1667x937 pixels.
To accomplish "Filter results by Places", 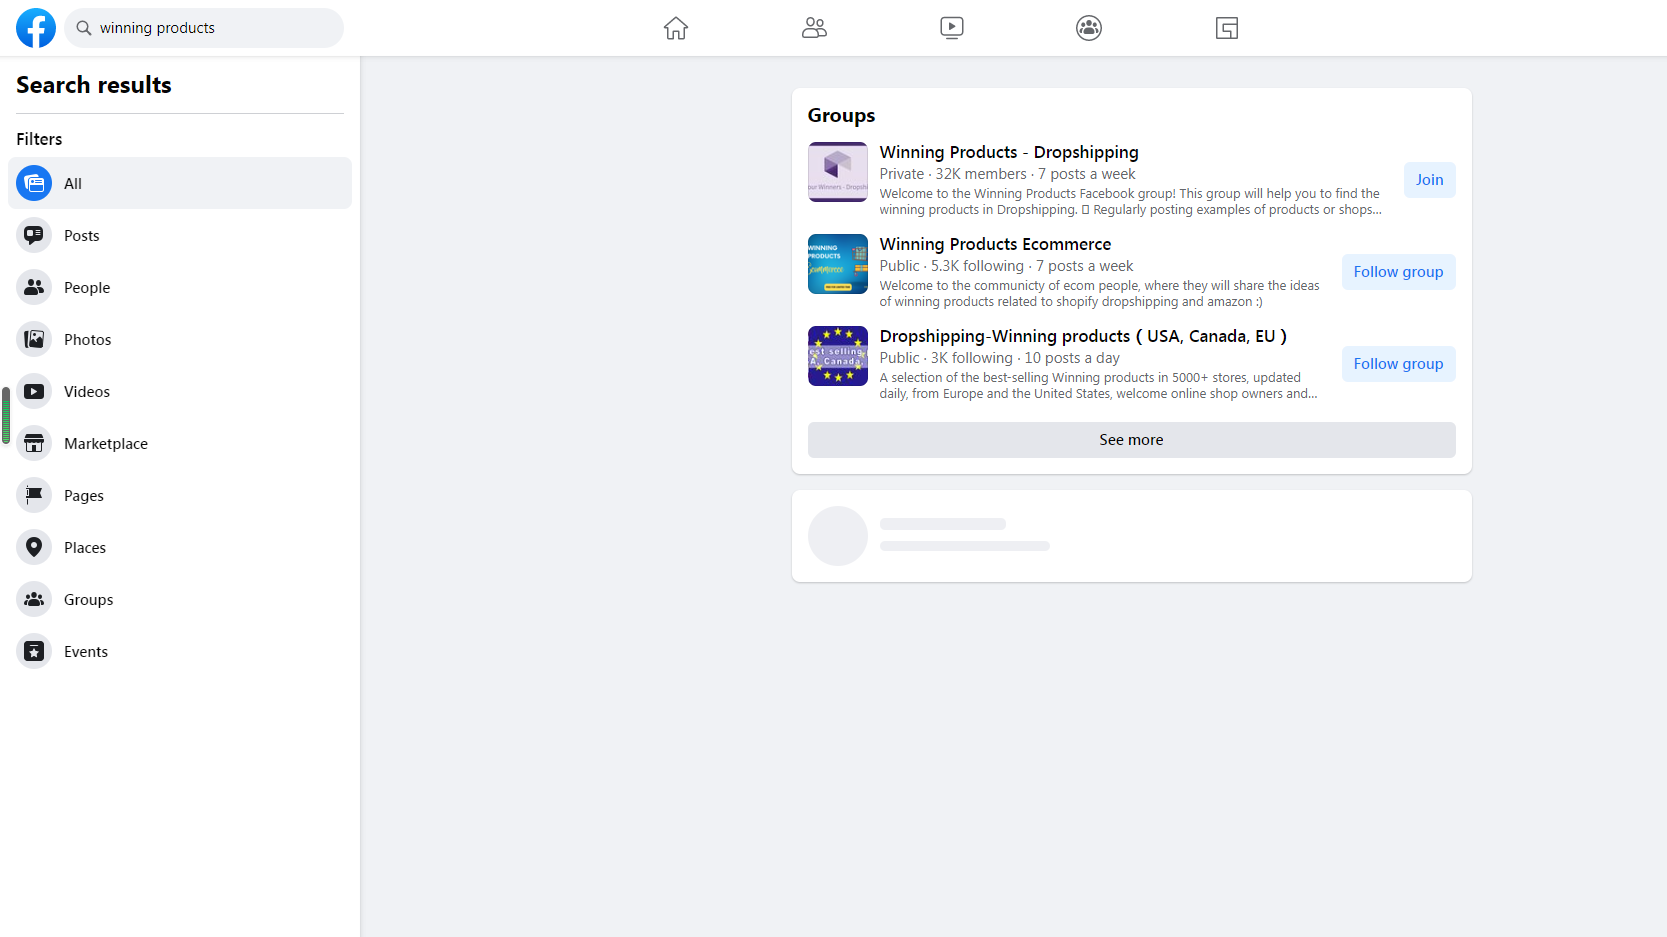I will coord(85,548).
